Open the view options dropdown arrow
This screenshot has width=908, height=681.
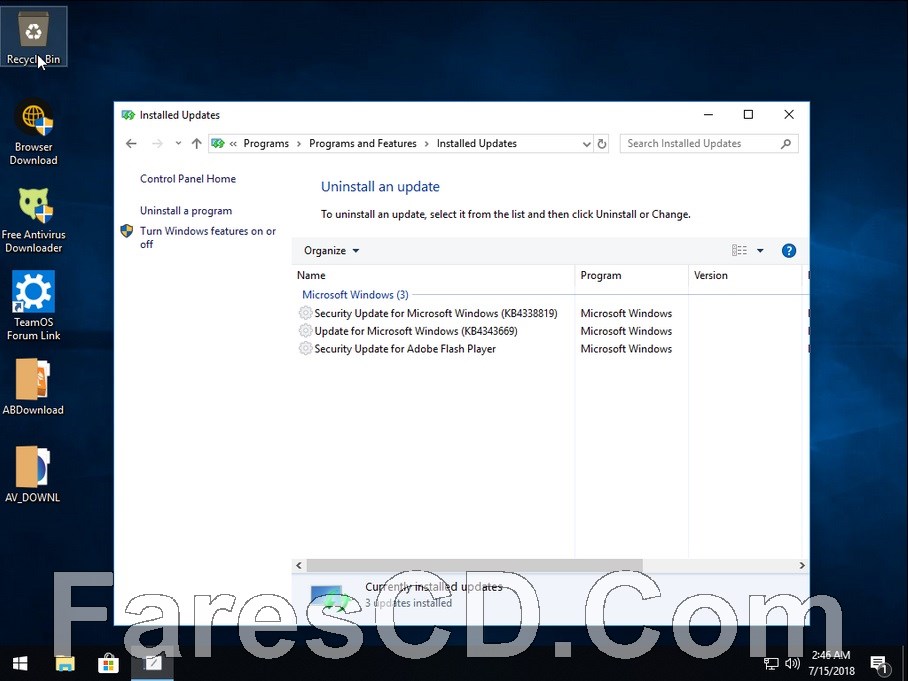(x=760, y=251)
